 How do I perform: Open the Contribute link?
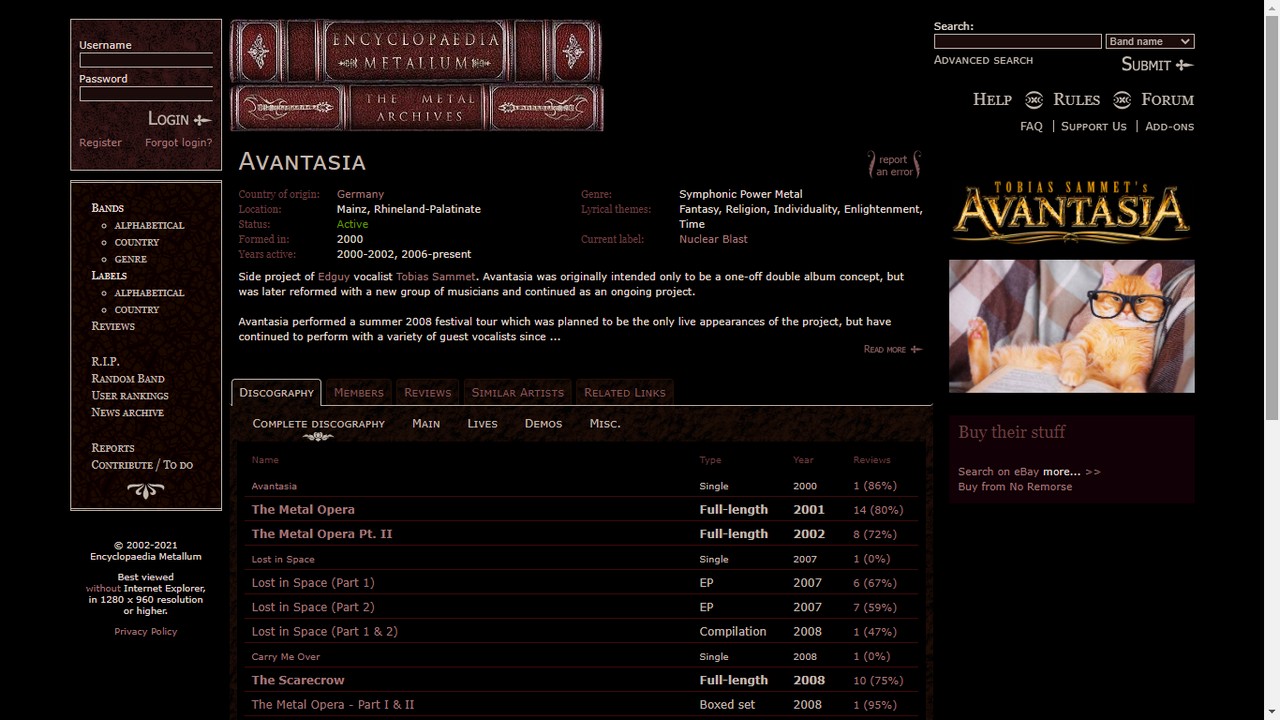[x=122, y=464]
